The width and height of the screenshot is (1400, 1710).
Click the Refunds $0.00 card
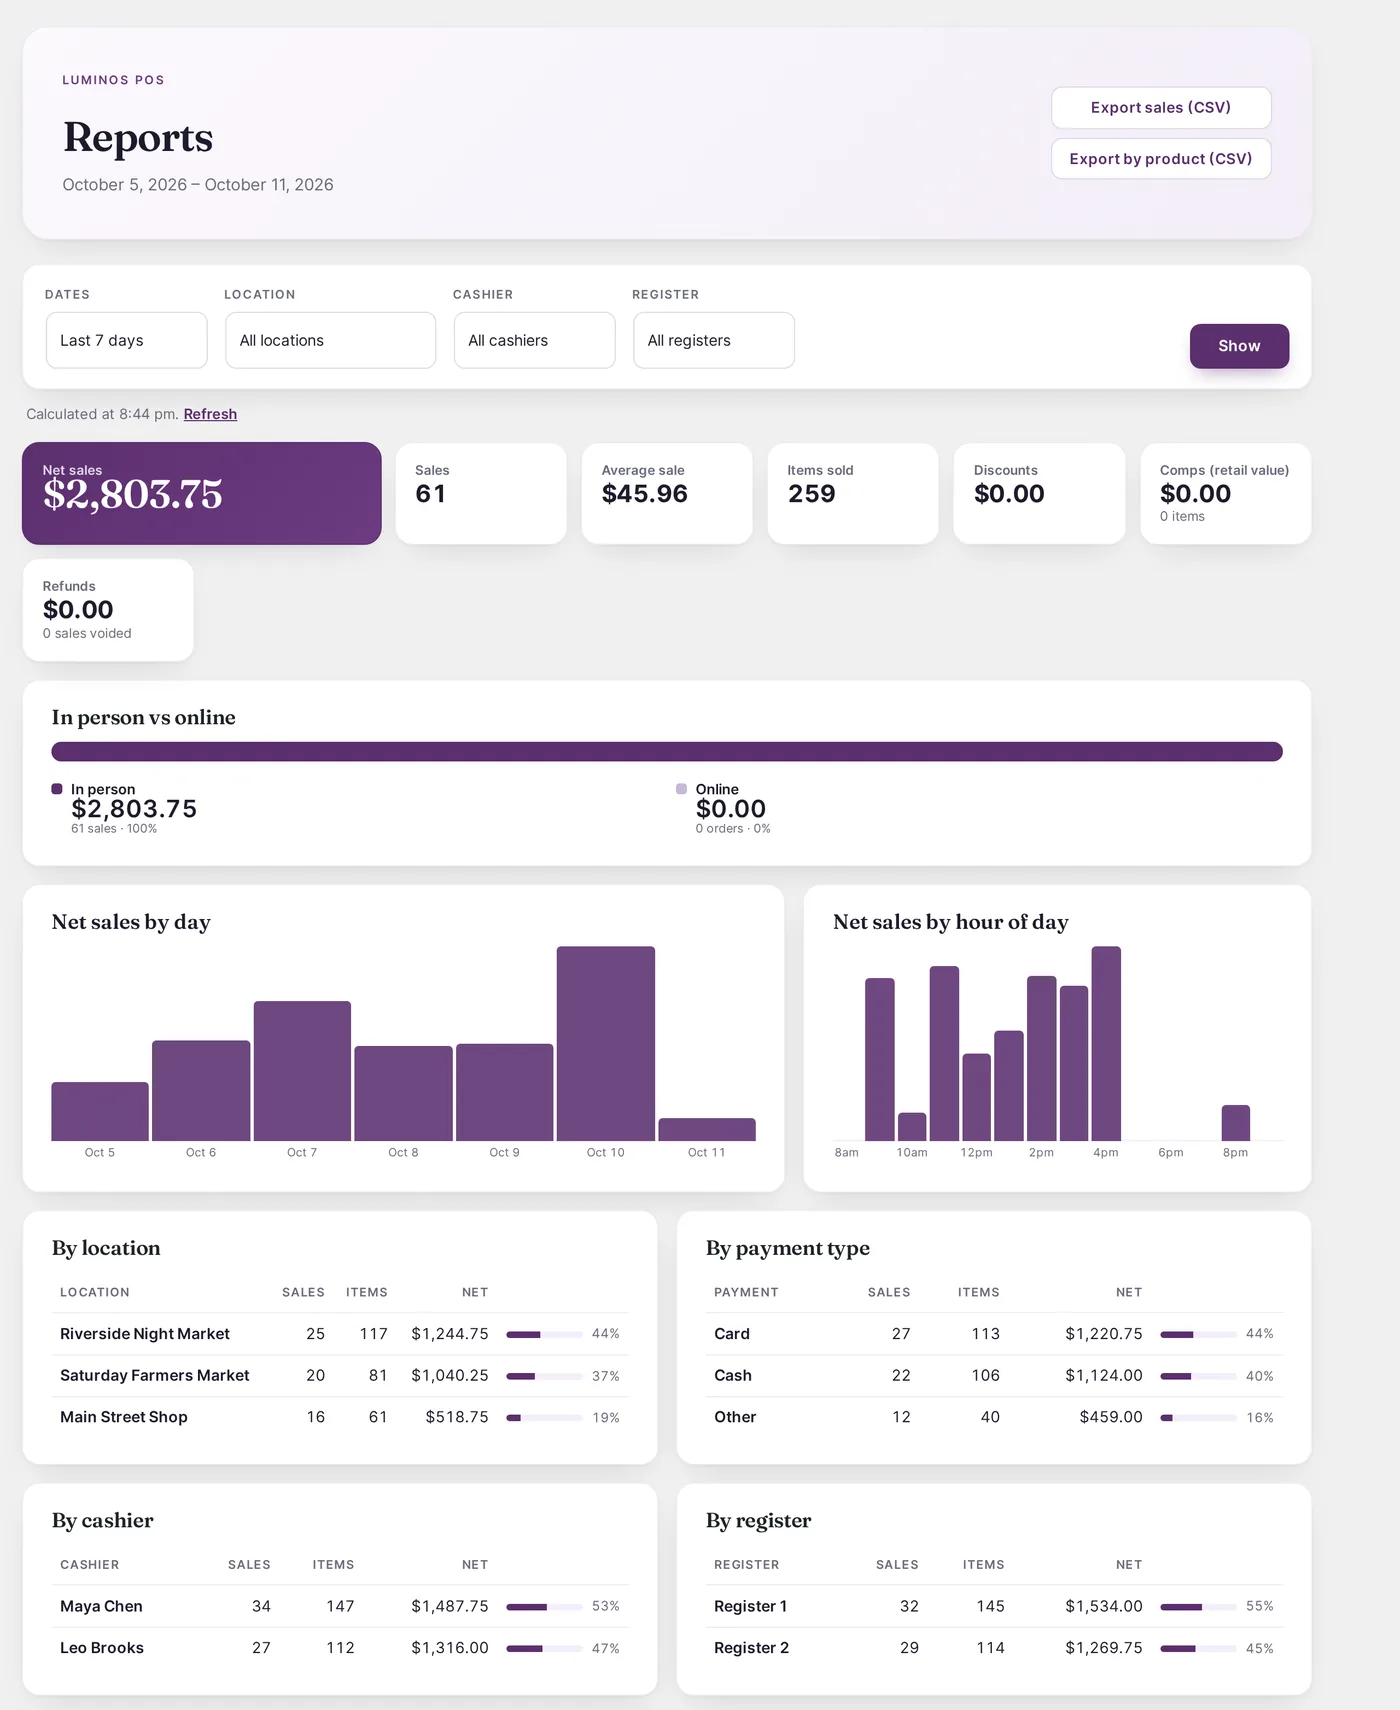pos(108,610)
